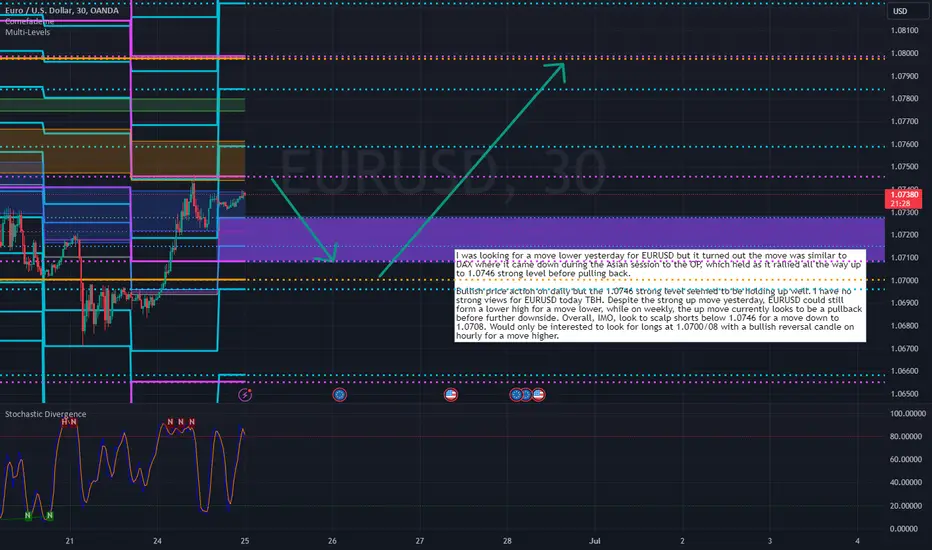
Task: Click date label 27 on time axis
Action: click(420, 541)
